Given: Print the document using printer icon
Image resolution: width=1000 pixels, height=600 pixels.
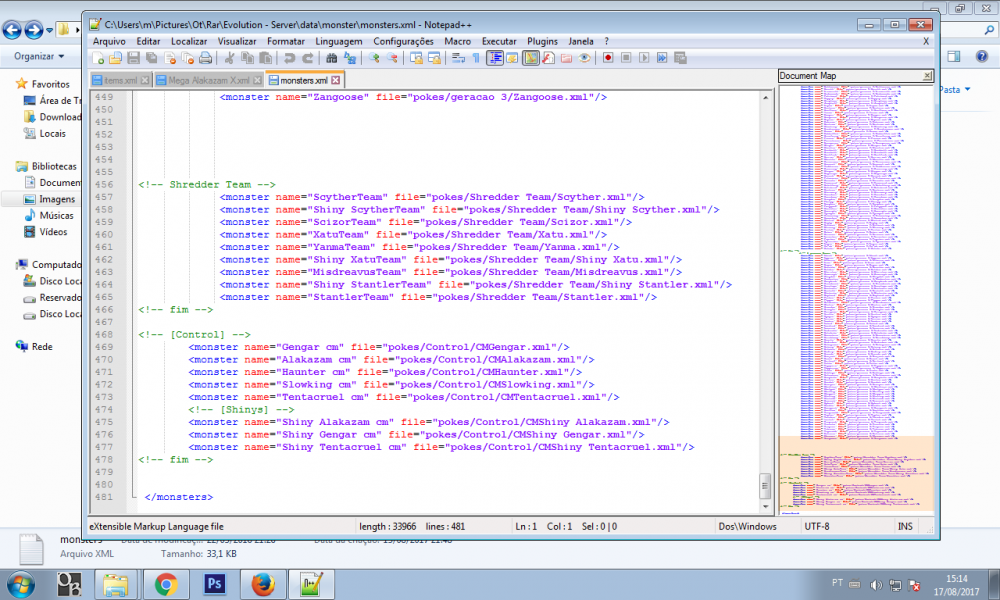Looking at the screenshot, I should pyautogui.click(x=205, y=58).
